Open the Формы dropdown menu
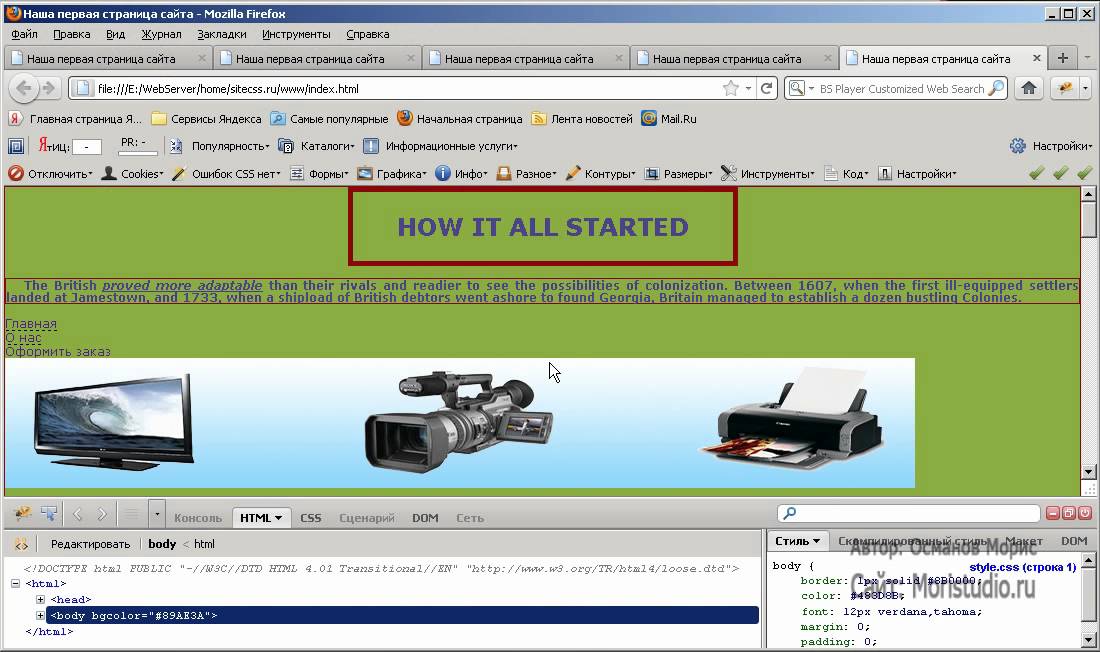The width and height of the screenshot is (1100, 652). coord(319,173)
